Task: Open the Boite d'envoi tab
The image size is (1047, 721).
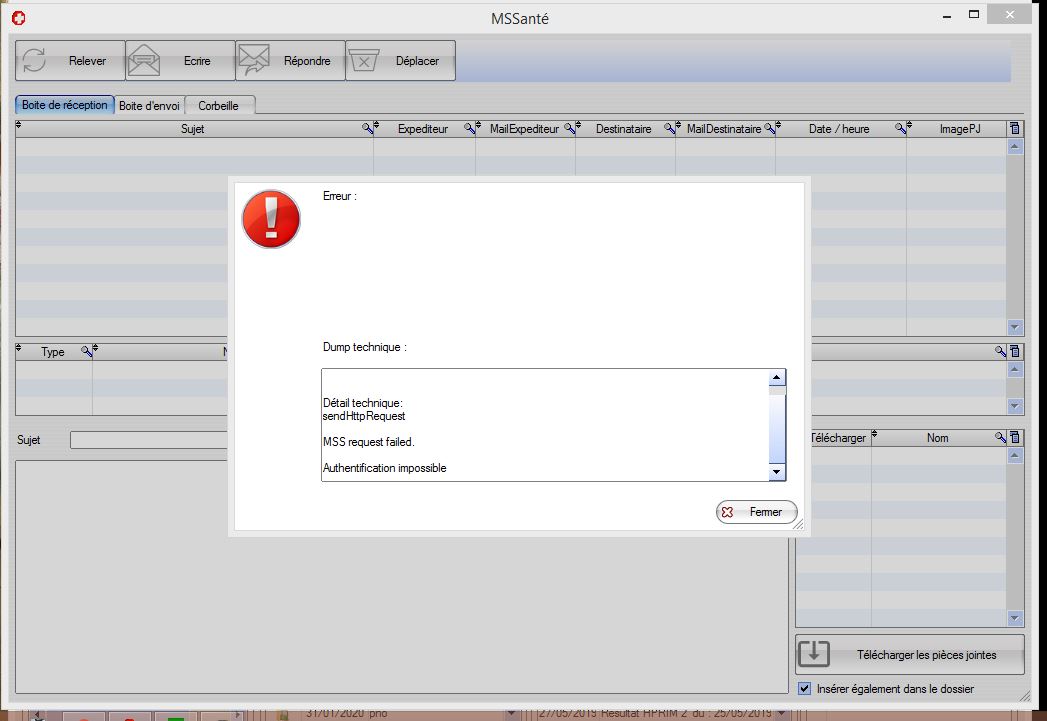Action: pyautogui.click(x=150, y=105)
